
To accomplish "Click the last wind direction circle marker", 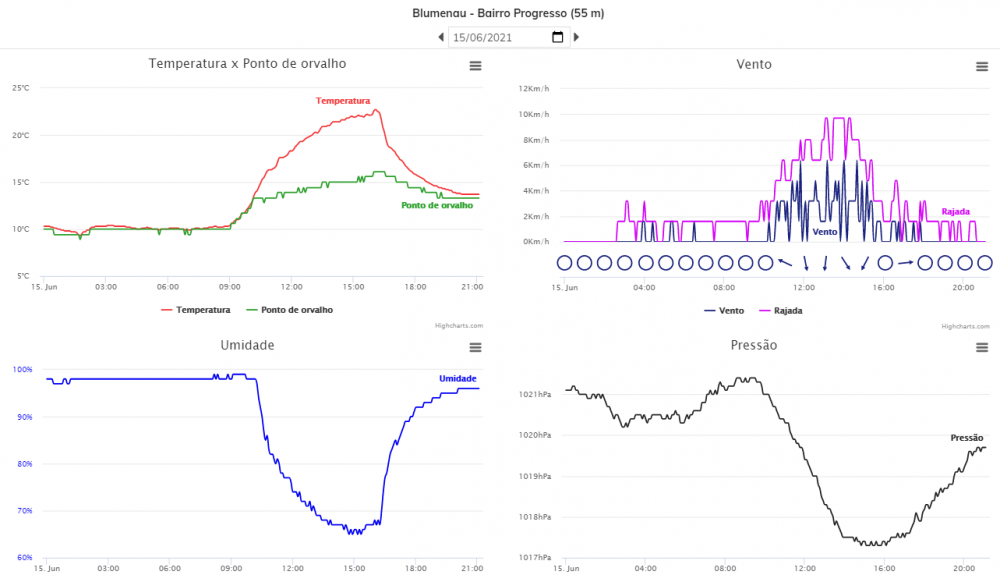I will pyautogui.click(x=985, y=263).
